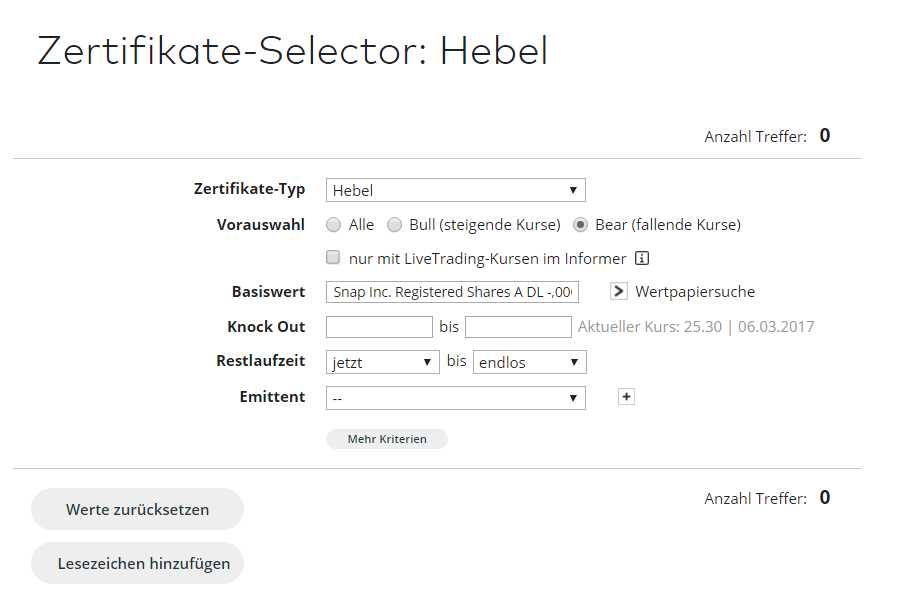Open the Restlaufzeit 'endlos' dropdown

point(529,362)
